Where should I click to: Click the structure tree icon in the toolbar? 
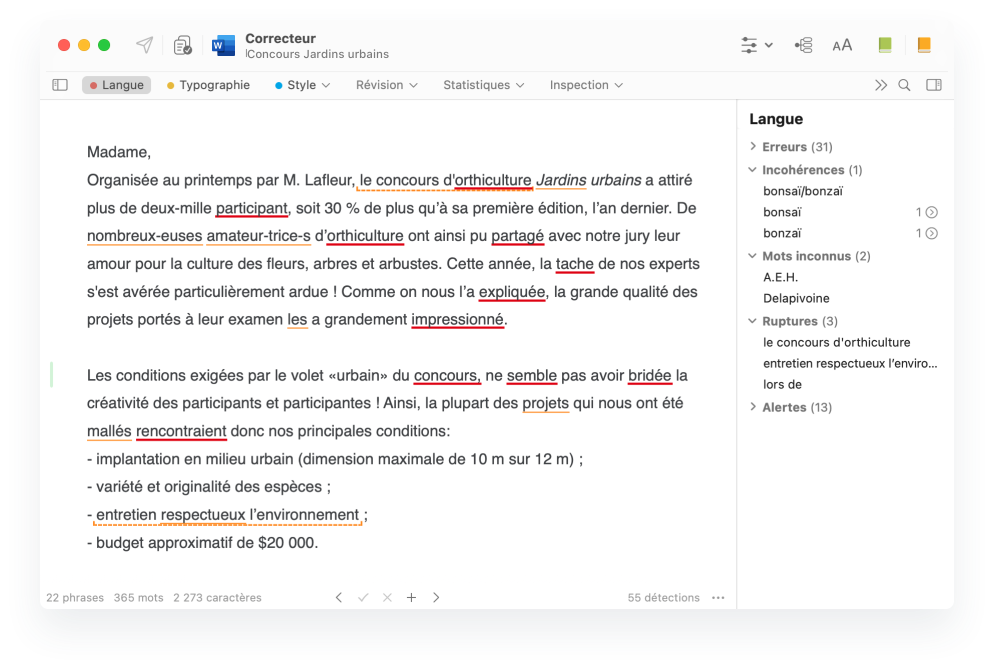coord(803,45)
